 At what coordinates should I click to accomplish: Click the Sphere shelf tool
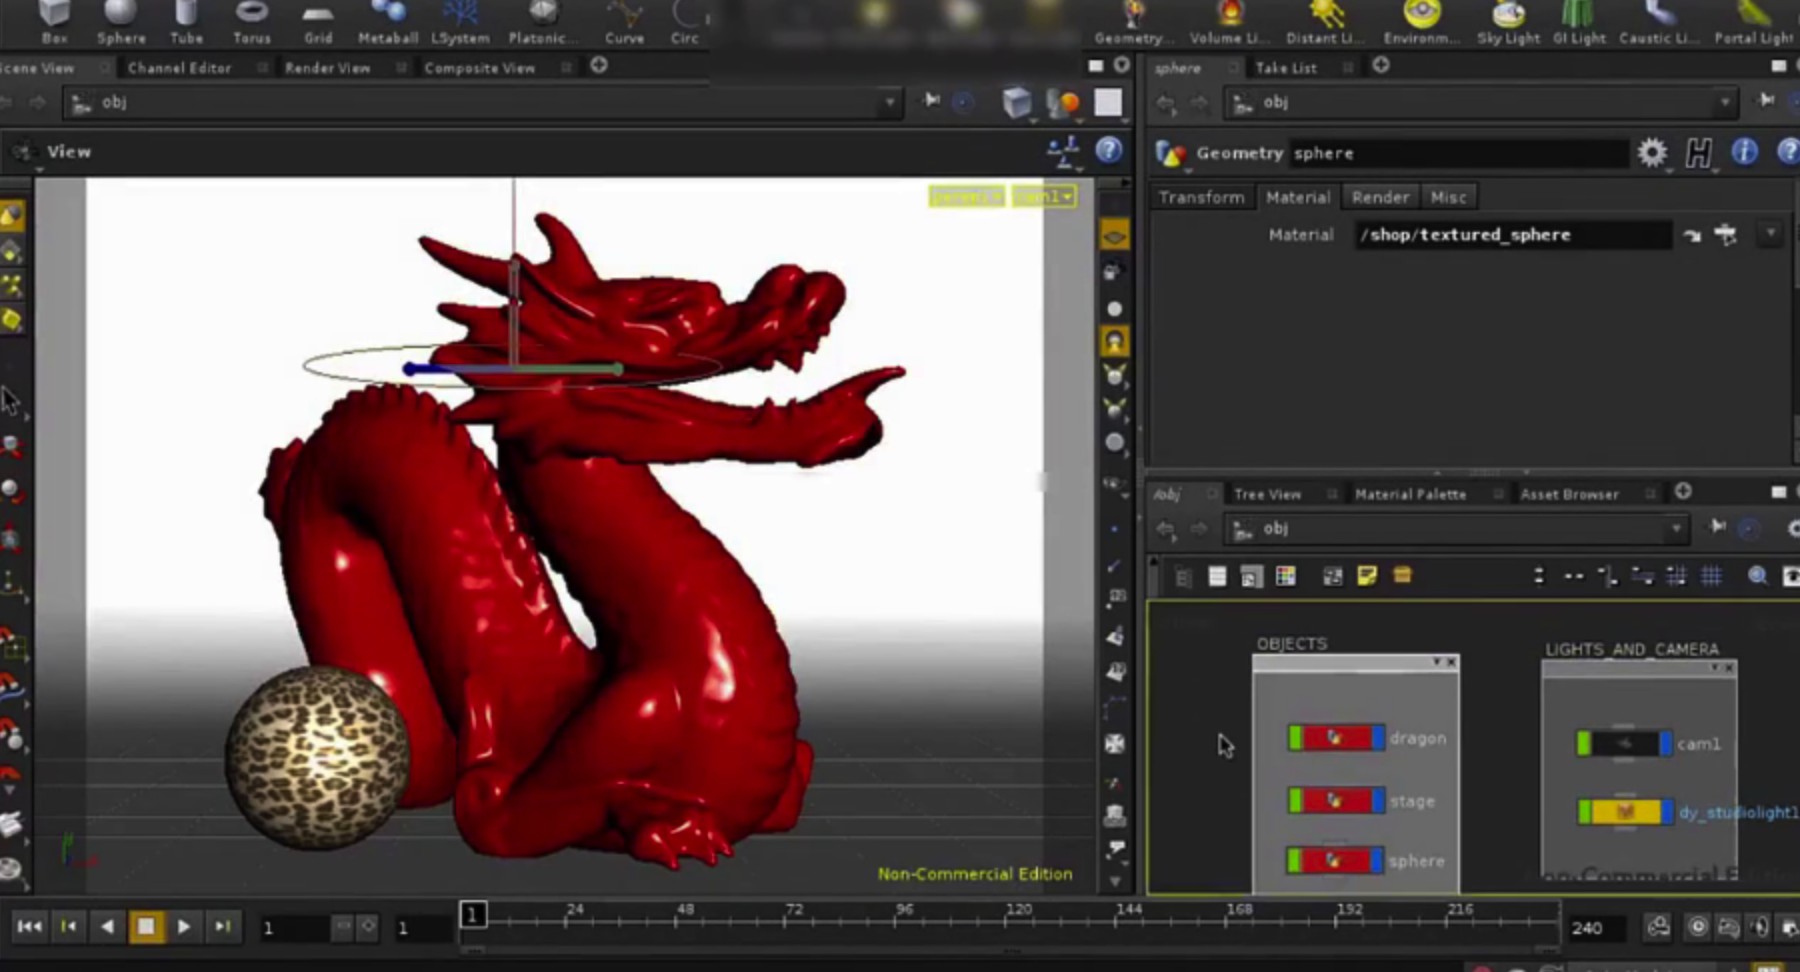[120, 22]
